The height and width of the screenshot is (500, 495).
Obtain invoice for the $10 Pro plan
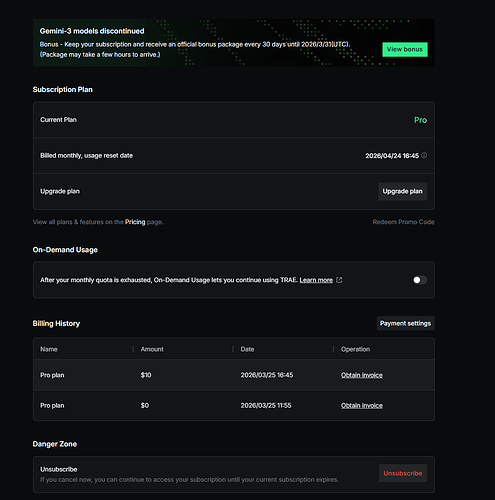coord(362,375)
